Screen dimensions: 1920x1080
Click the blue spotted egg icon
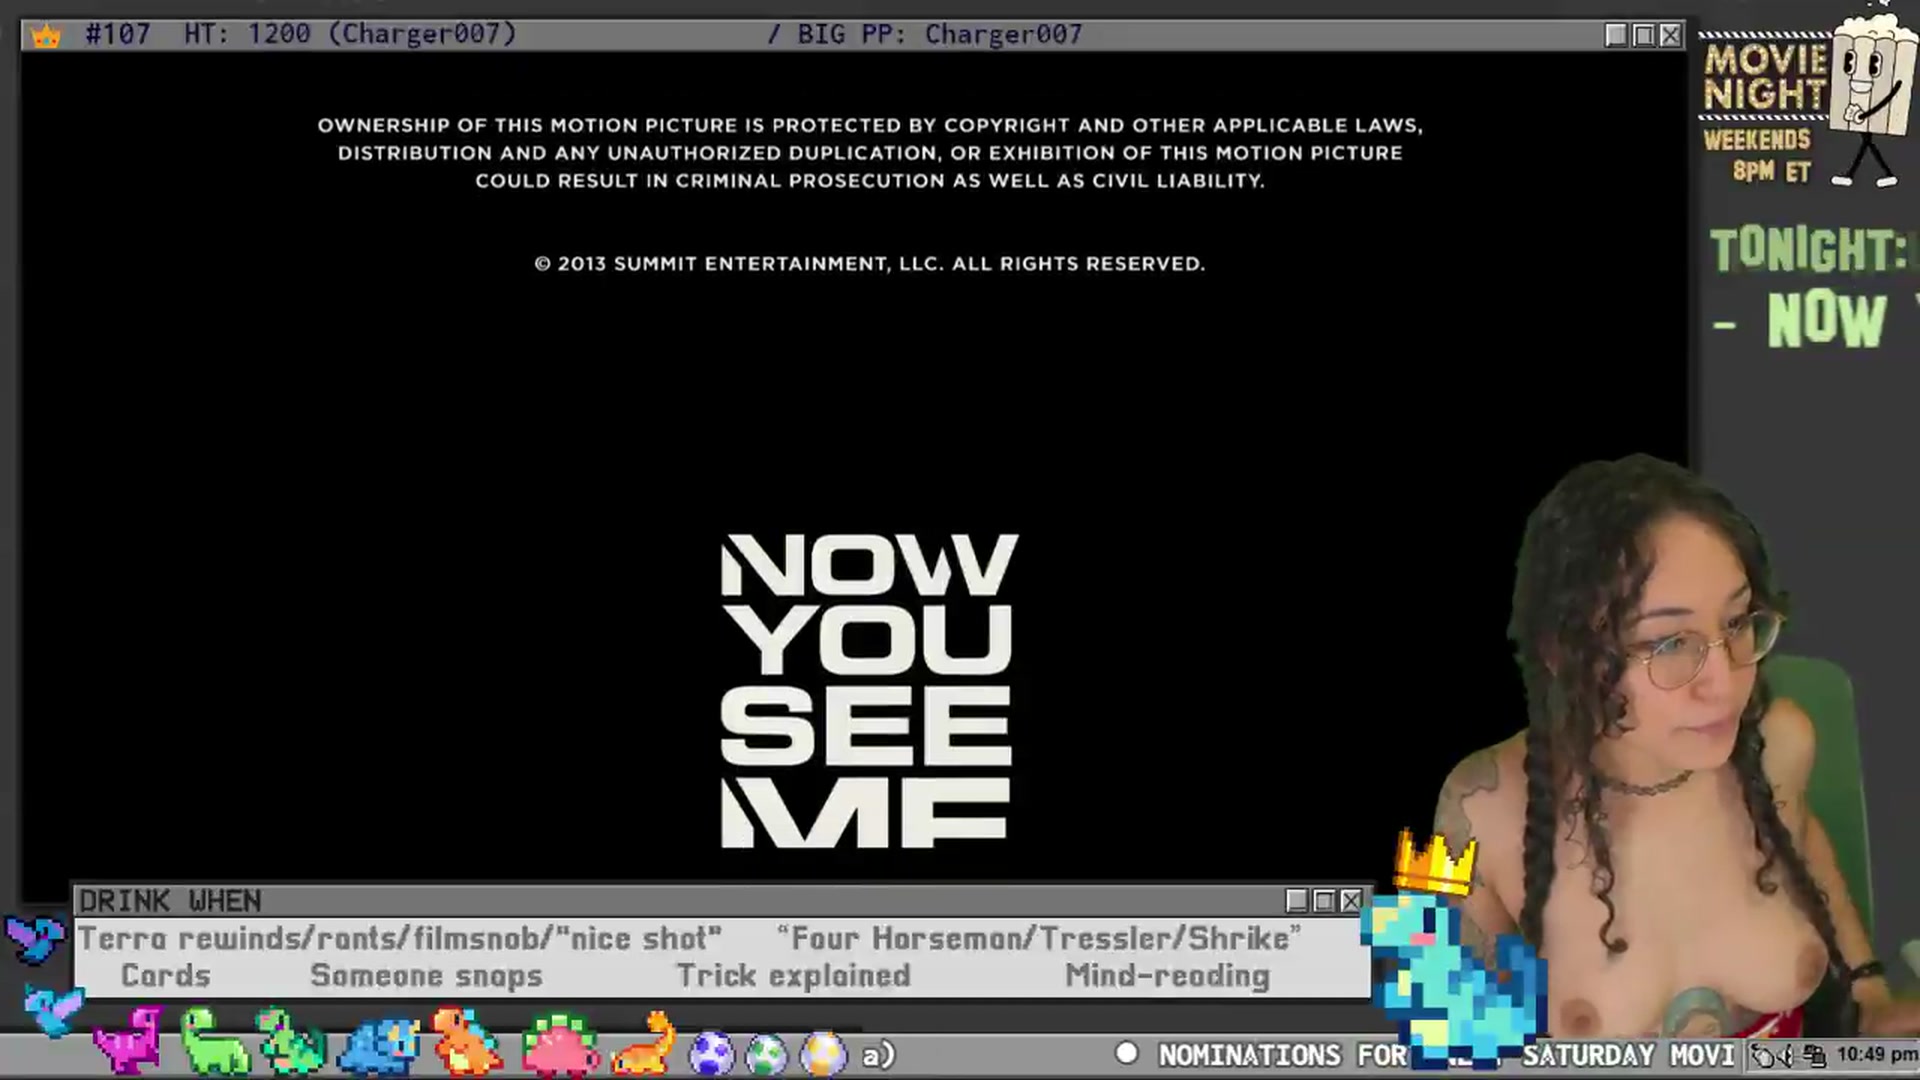click(712, 1055)
